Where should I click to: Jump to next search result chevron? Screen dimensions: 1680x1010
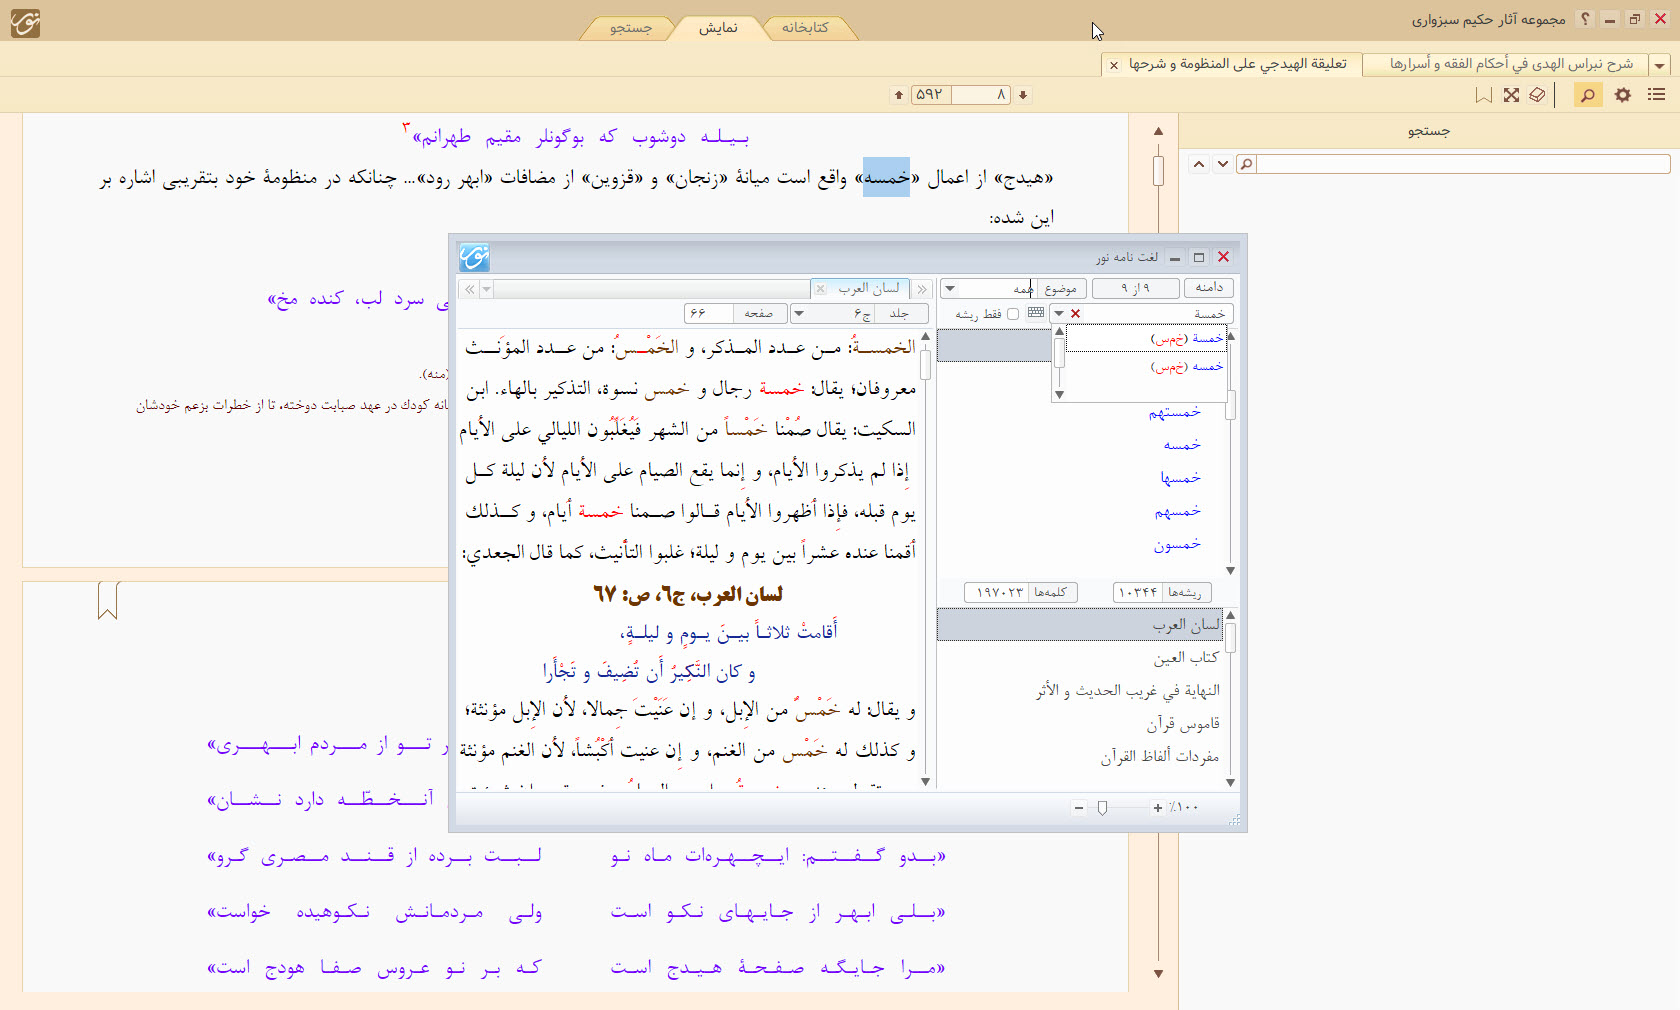click(1222, 164)
